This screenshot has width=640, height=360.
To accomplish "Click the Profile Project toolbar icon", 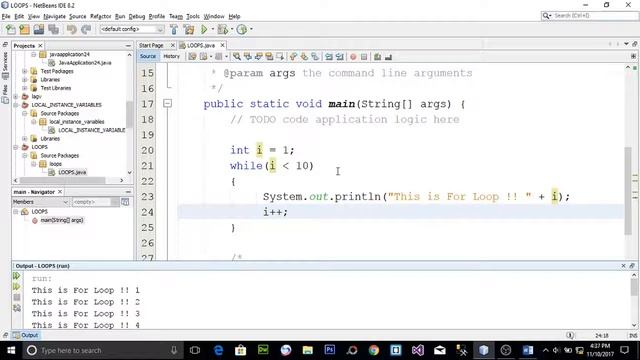I will tap(242, 29).
